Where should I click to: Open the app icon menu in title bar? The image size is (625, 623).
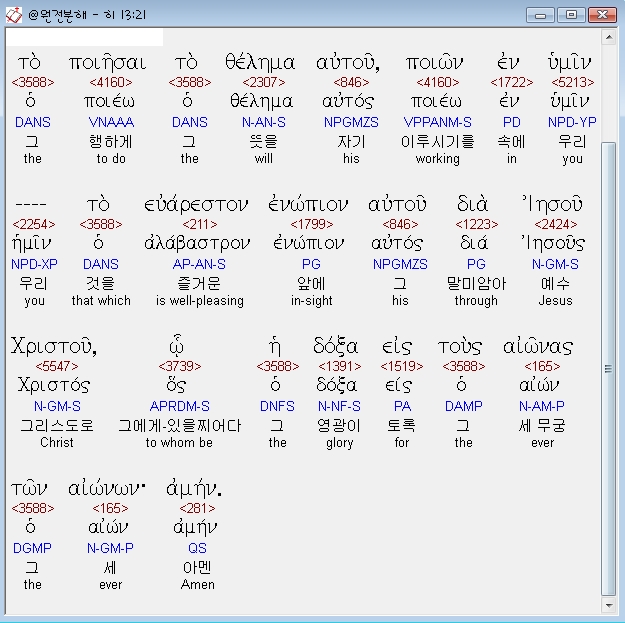point(14,15)
